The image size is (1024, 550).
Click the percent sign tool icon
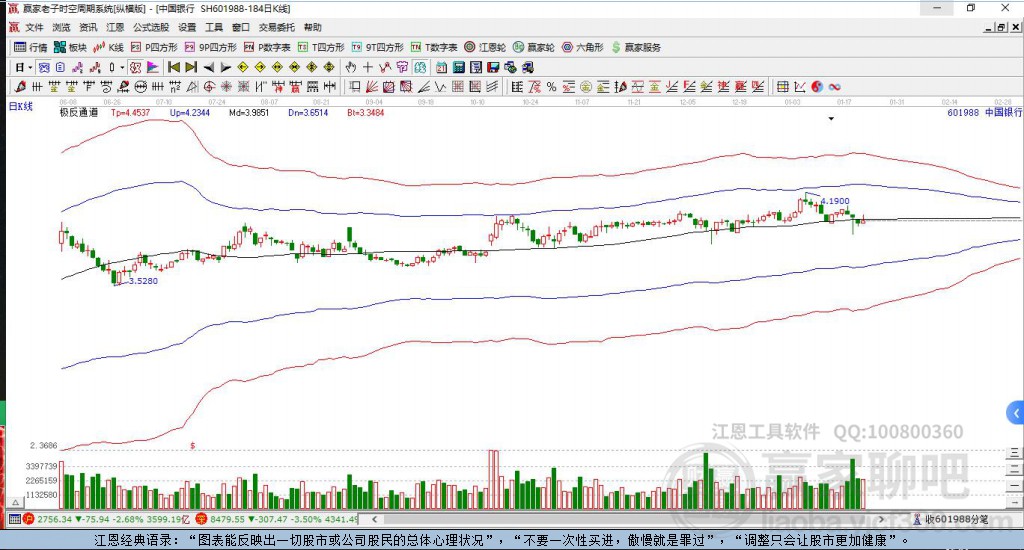pyautogui.click(x=550, y=86)
